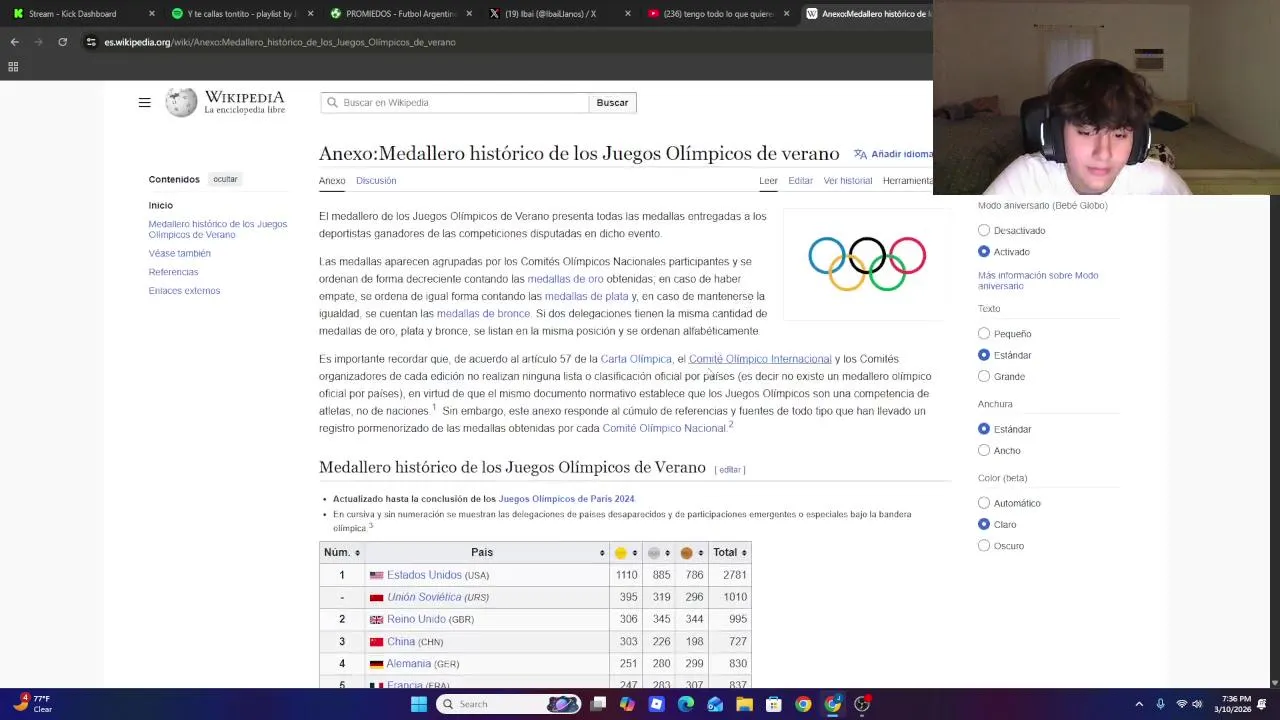Sort table by bronze medal column
The height and width of the screenshot is (720, 1280).
(x=700, y=553)
